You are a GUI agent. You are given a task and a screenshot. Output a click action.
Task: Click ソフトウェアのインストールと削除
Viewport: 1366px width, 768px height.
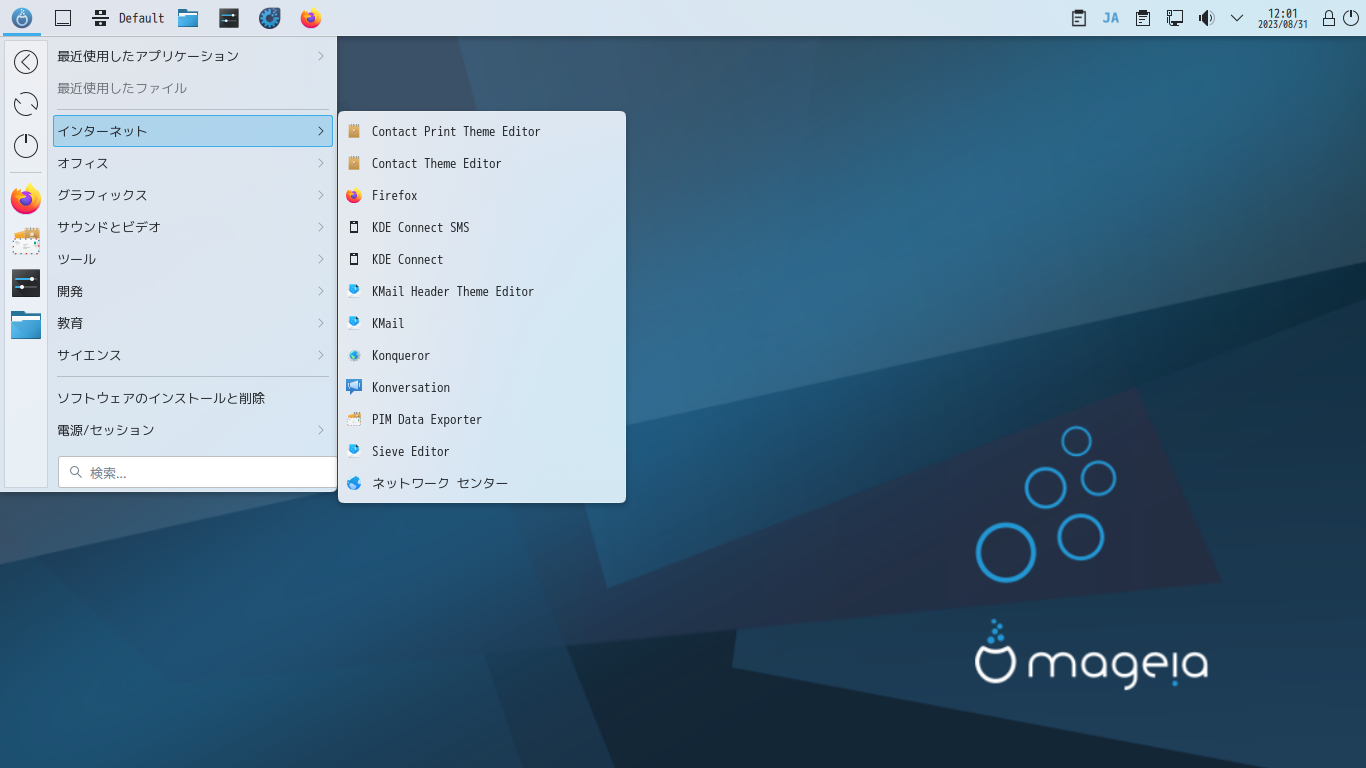(x=192, y=398)
